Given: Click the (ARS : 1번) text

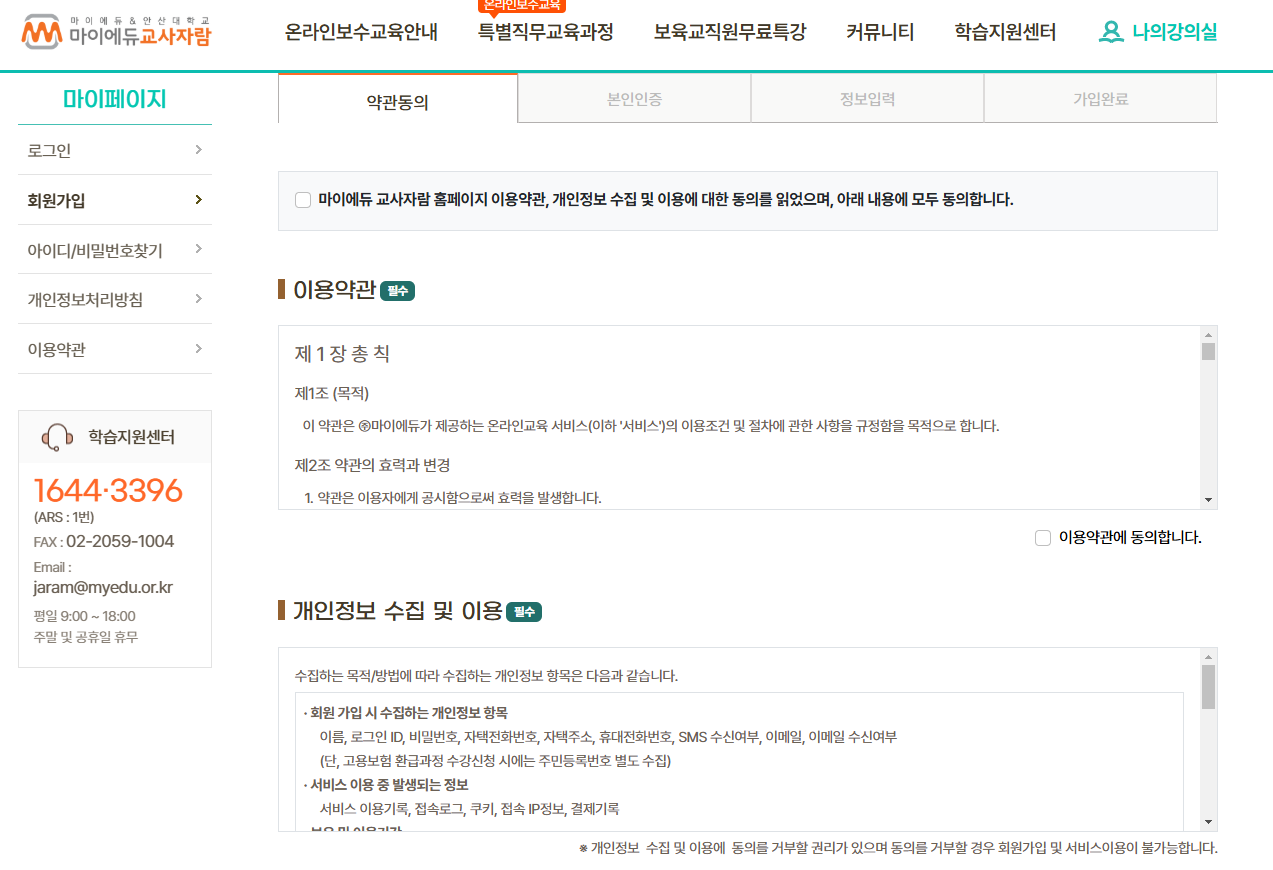Looking at the screenshot, I should (x=64, y=517).
